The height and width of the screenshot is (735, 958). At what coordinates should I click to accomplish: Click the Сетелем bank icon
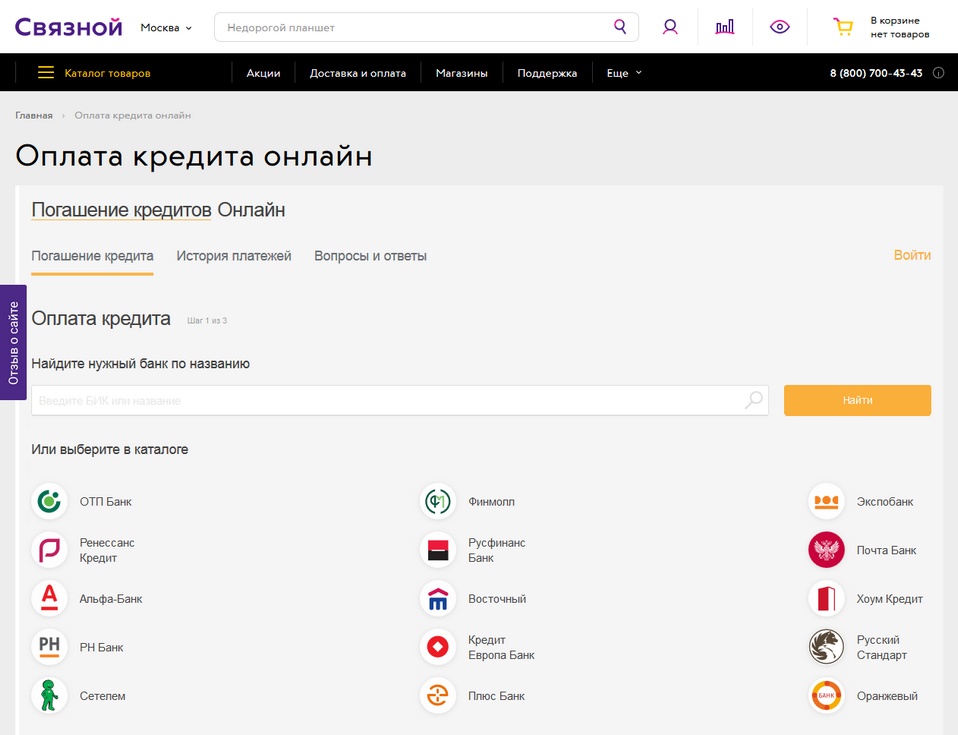click(49, 695)
